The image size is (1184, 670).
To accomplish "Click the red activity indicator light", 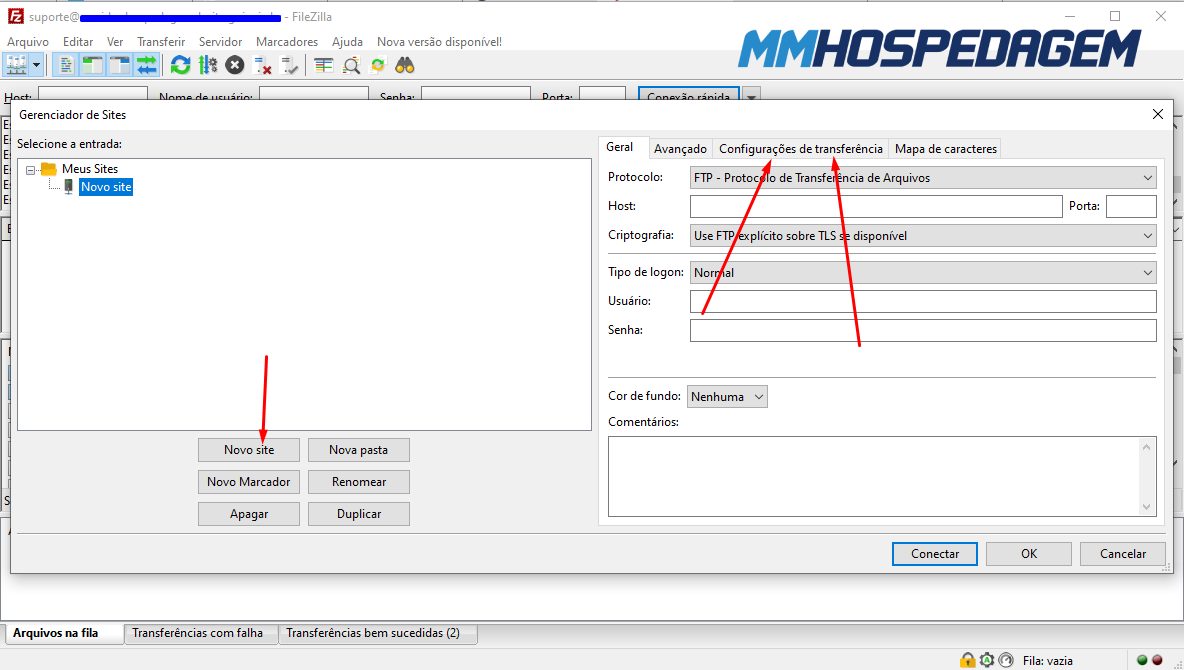I will pyautogui.click(x=1157, y=660).
